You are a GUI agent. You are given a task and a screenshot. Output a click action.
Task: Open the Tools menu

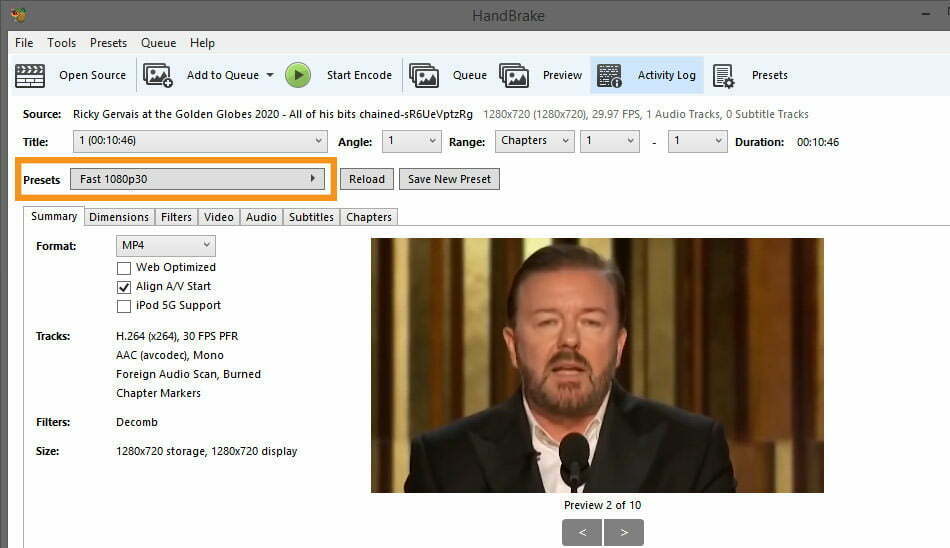[x=62, y=43]
